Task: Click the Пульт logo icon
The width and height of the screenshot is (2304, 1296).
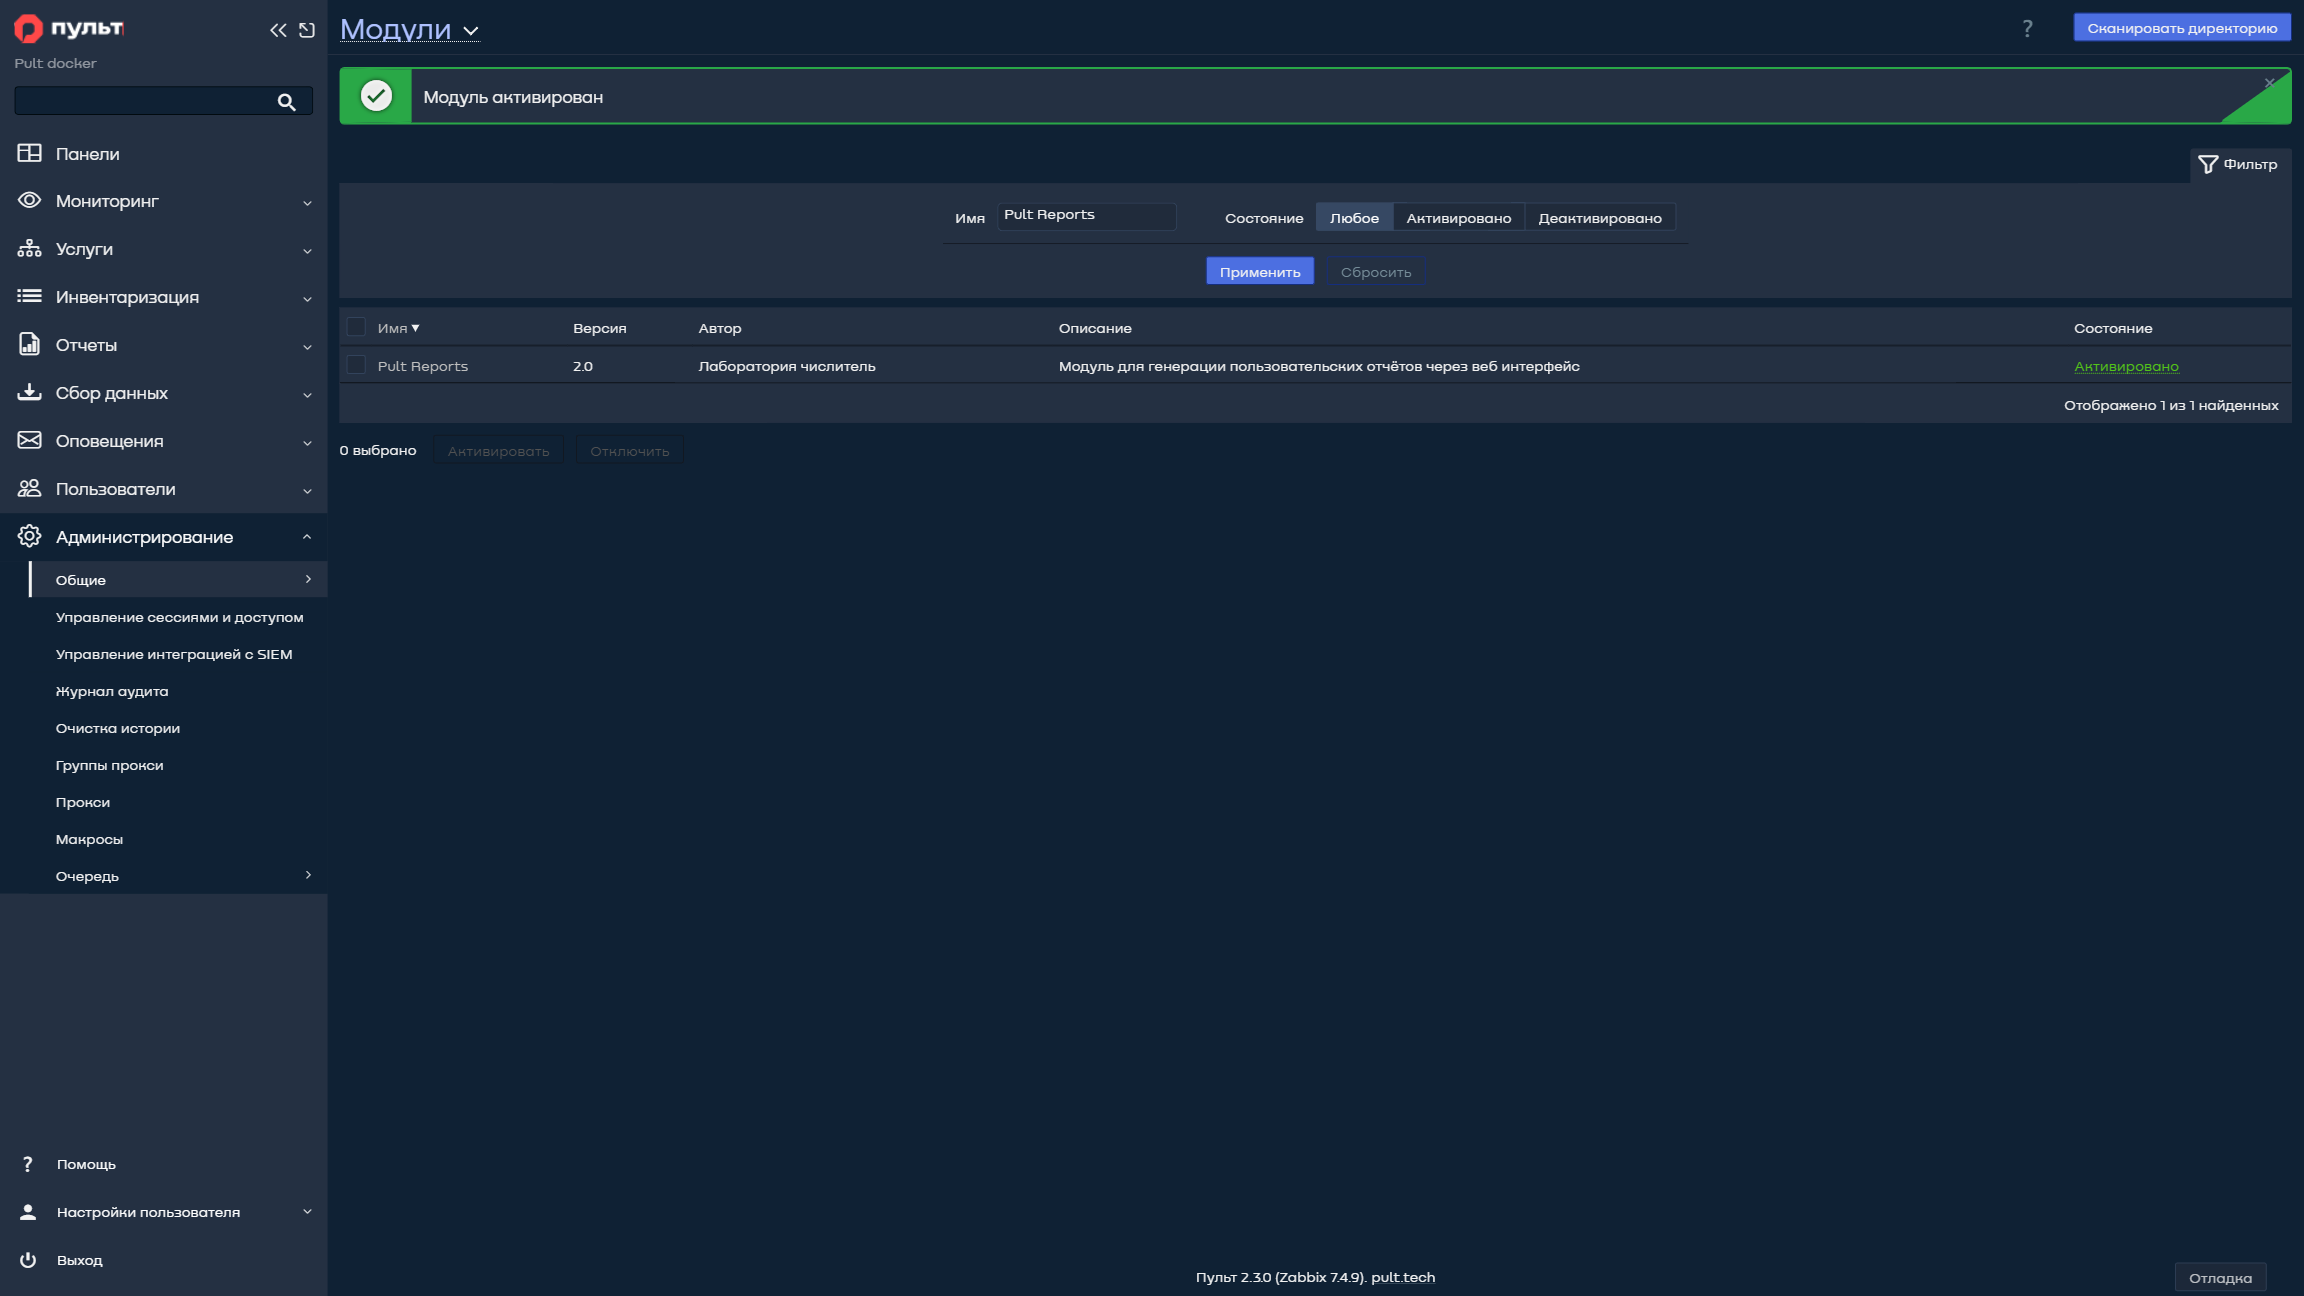Action: tap(28, 29)
